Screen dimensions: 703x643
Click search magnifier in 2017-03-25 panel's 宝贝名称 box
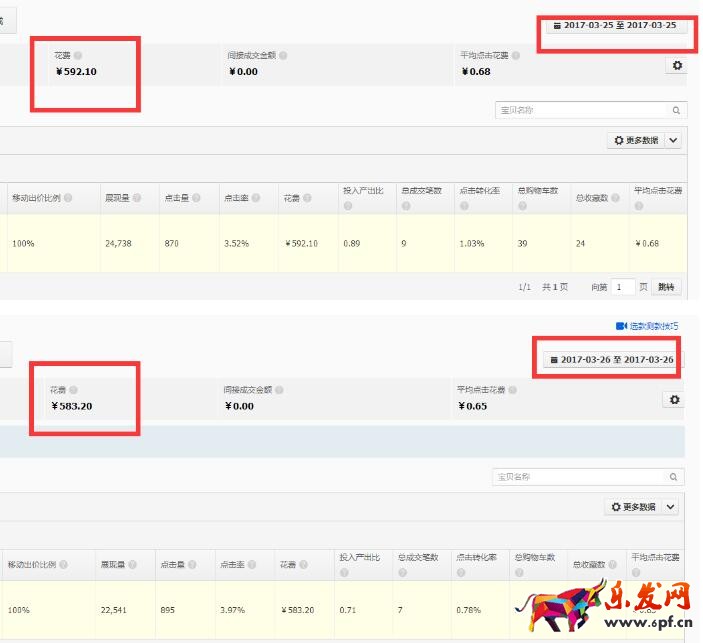pos(677,111)
